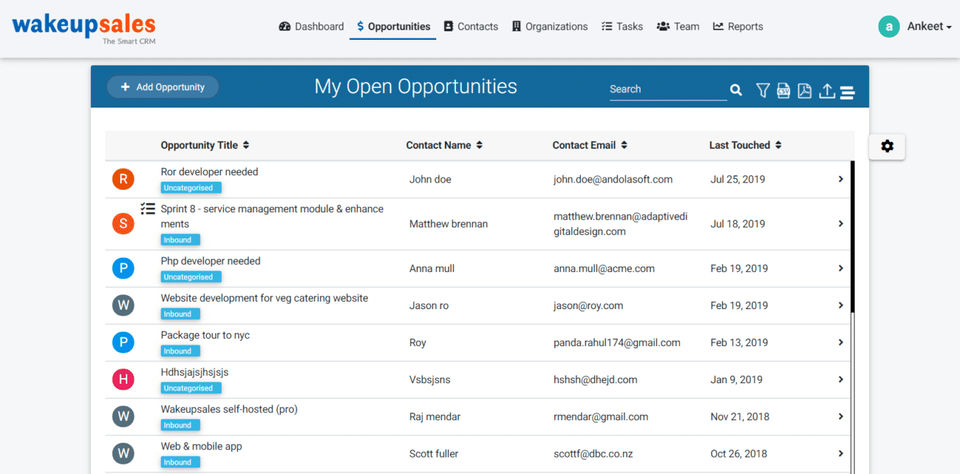
Task: Focus the Search input field
Action: (667, 89)
